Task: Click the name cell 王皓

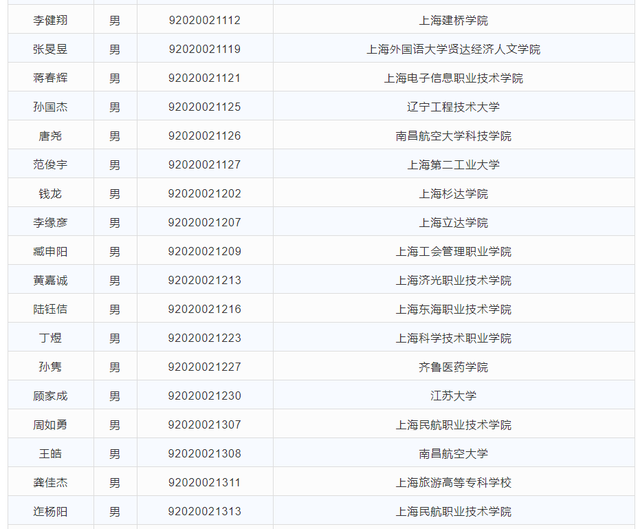Action: [x=50, y=454]
